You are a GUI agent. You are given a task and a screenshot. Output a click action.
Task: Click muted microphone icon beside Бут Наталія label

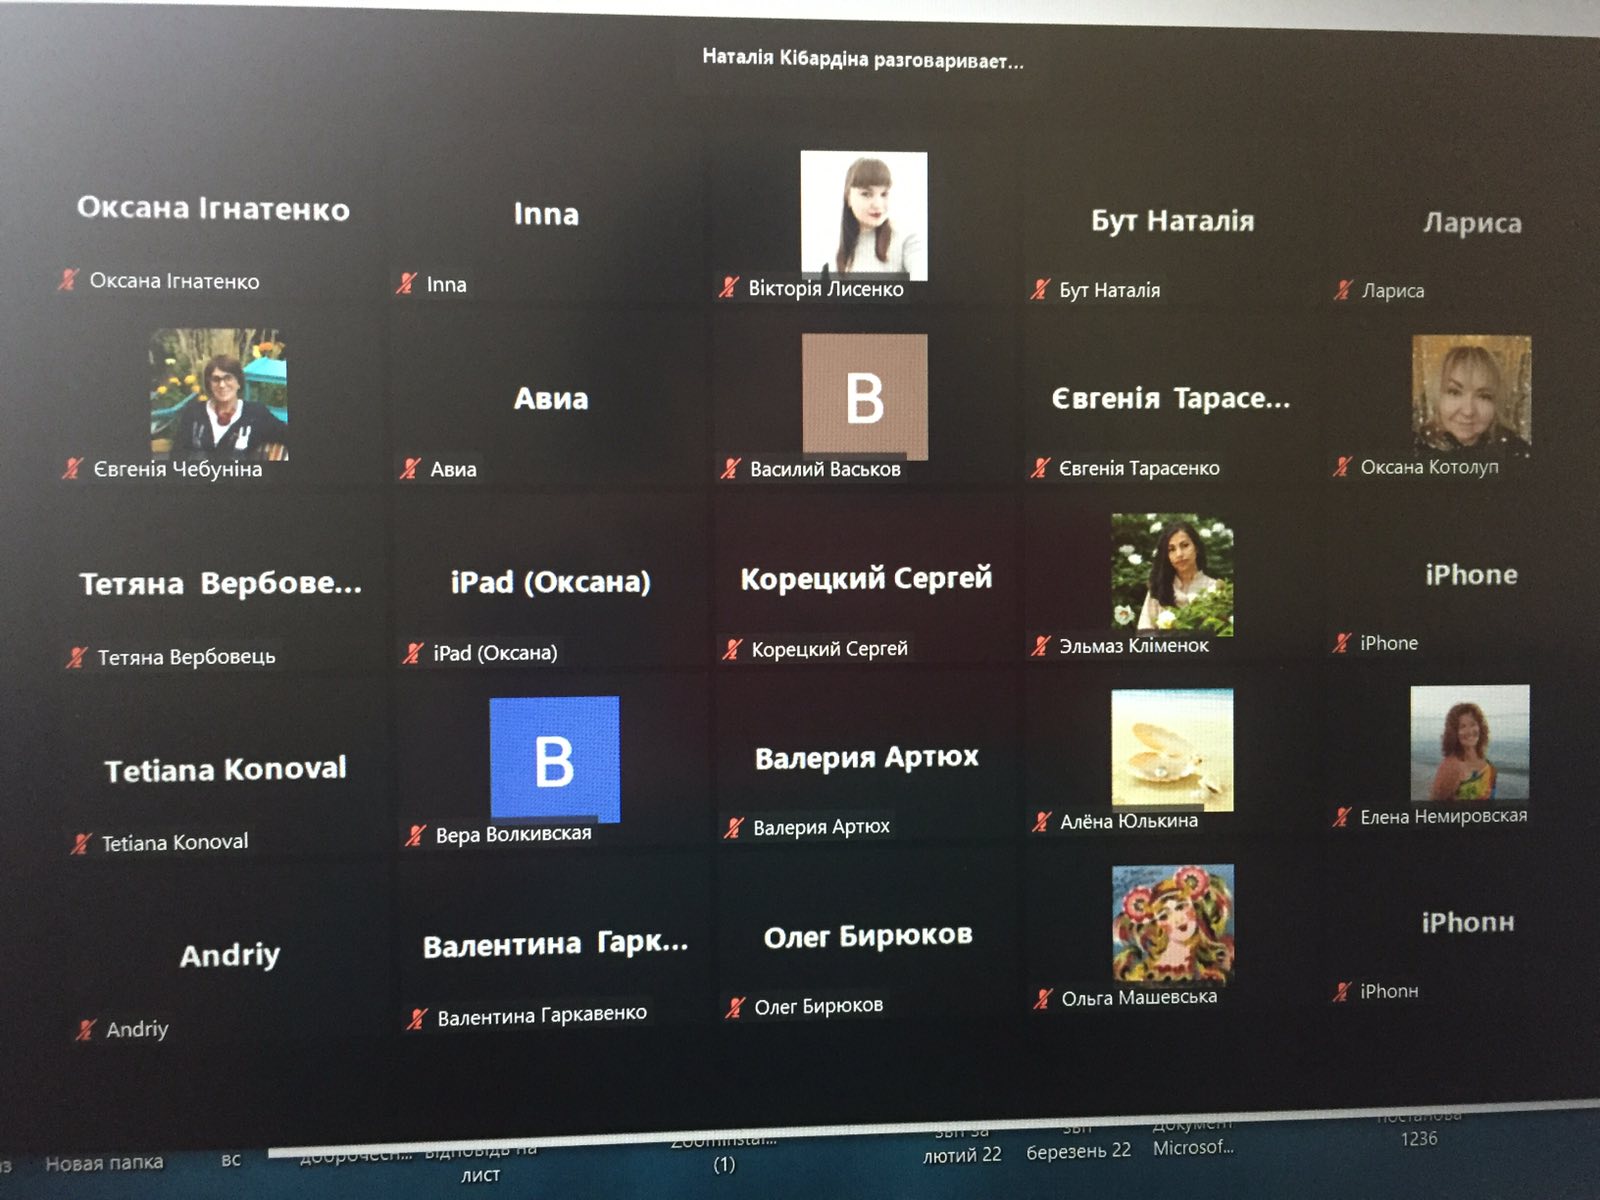tap(1041, 290)
